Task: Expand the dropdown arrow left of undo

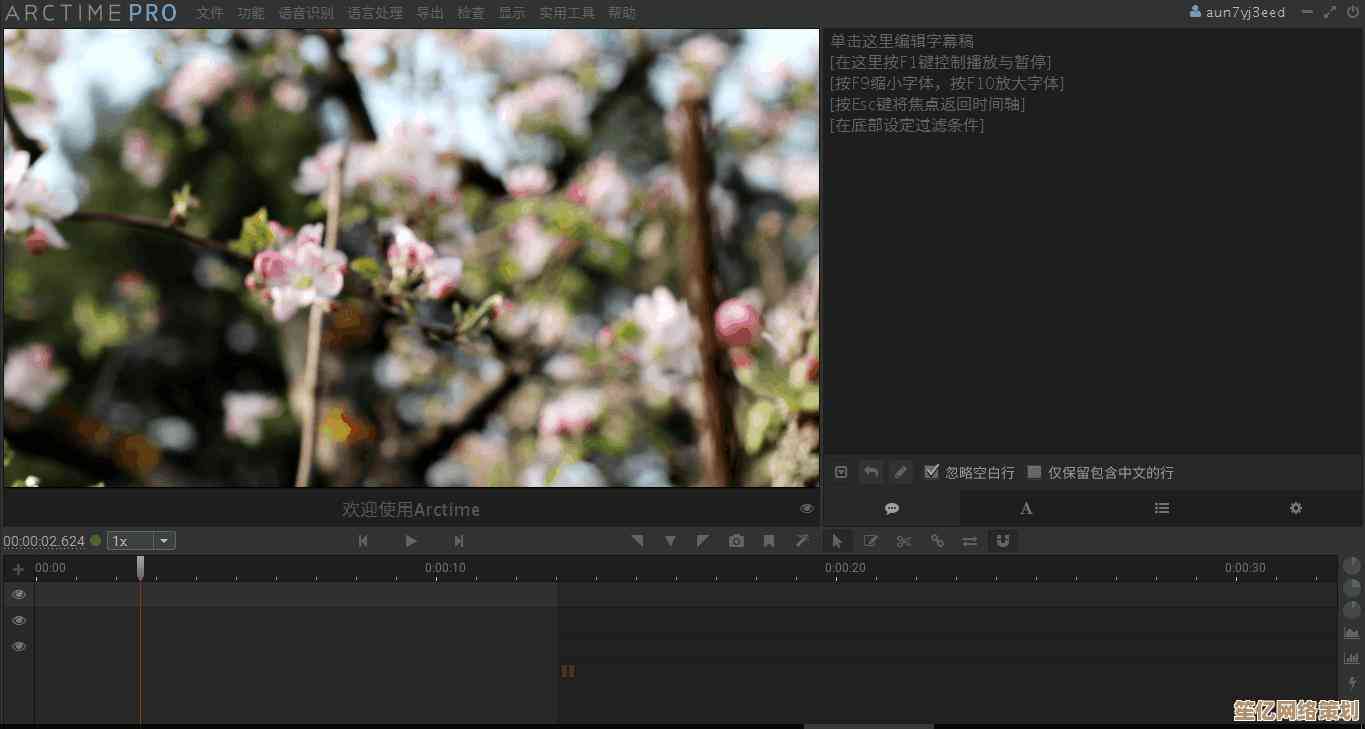Action: (x=841, y=472)
